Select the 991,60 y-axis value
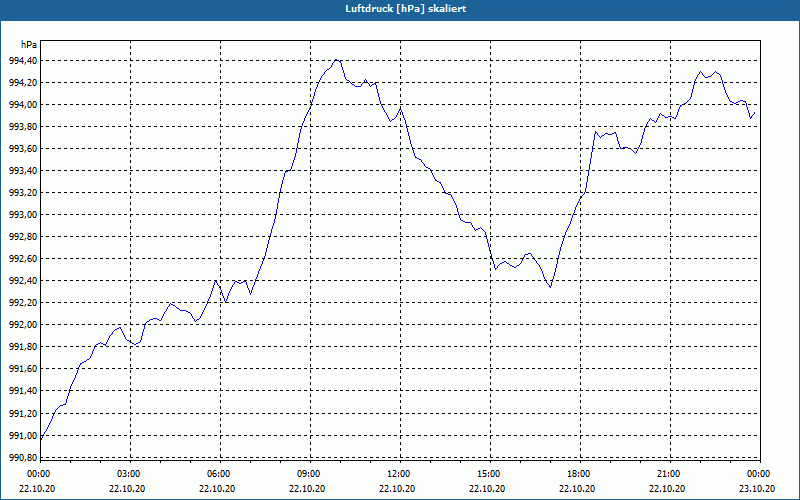The image size is (800, 500). (23, 369)
